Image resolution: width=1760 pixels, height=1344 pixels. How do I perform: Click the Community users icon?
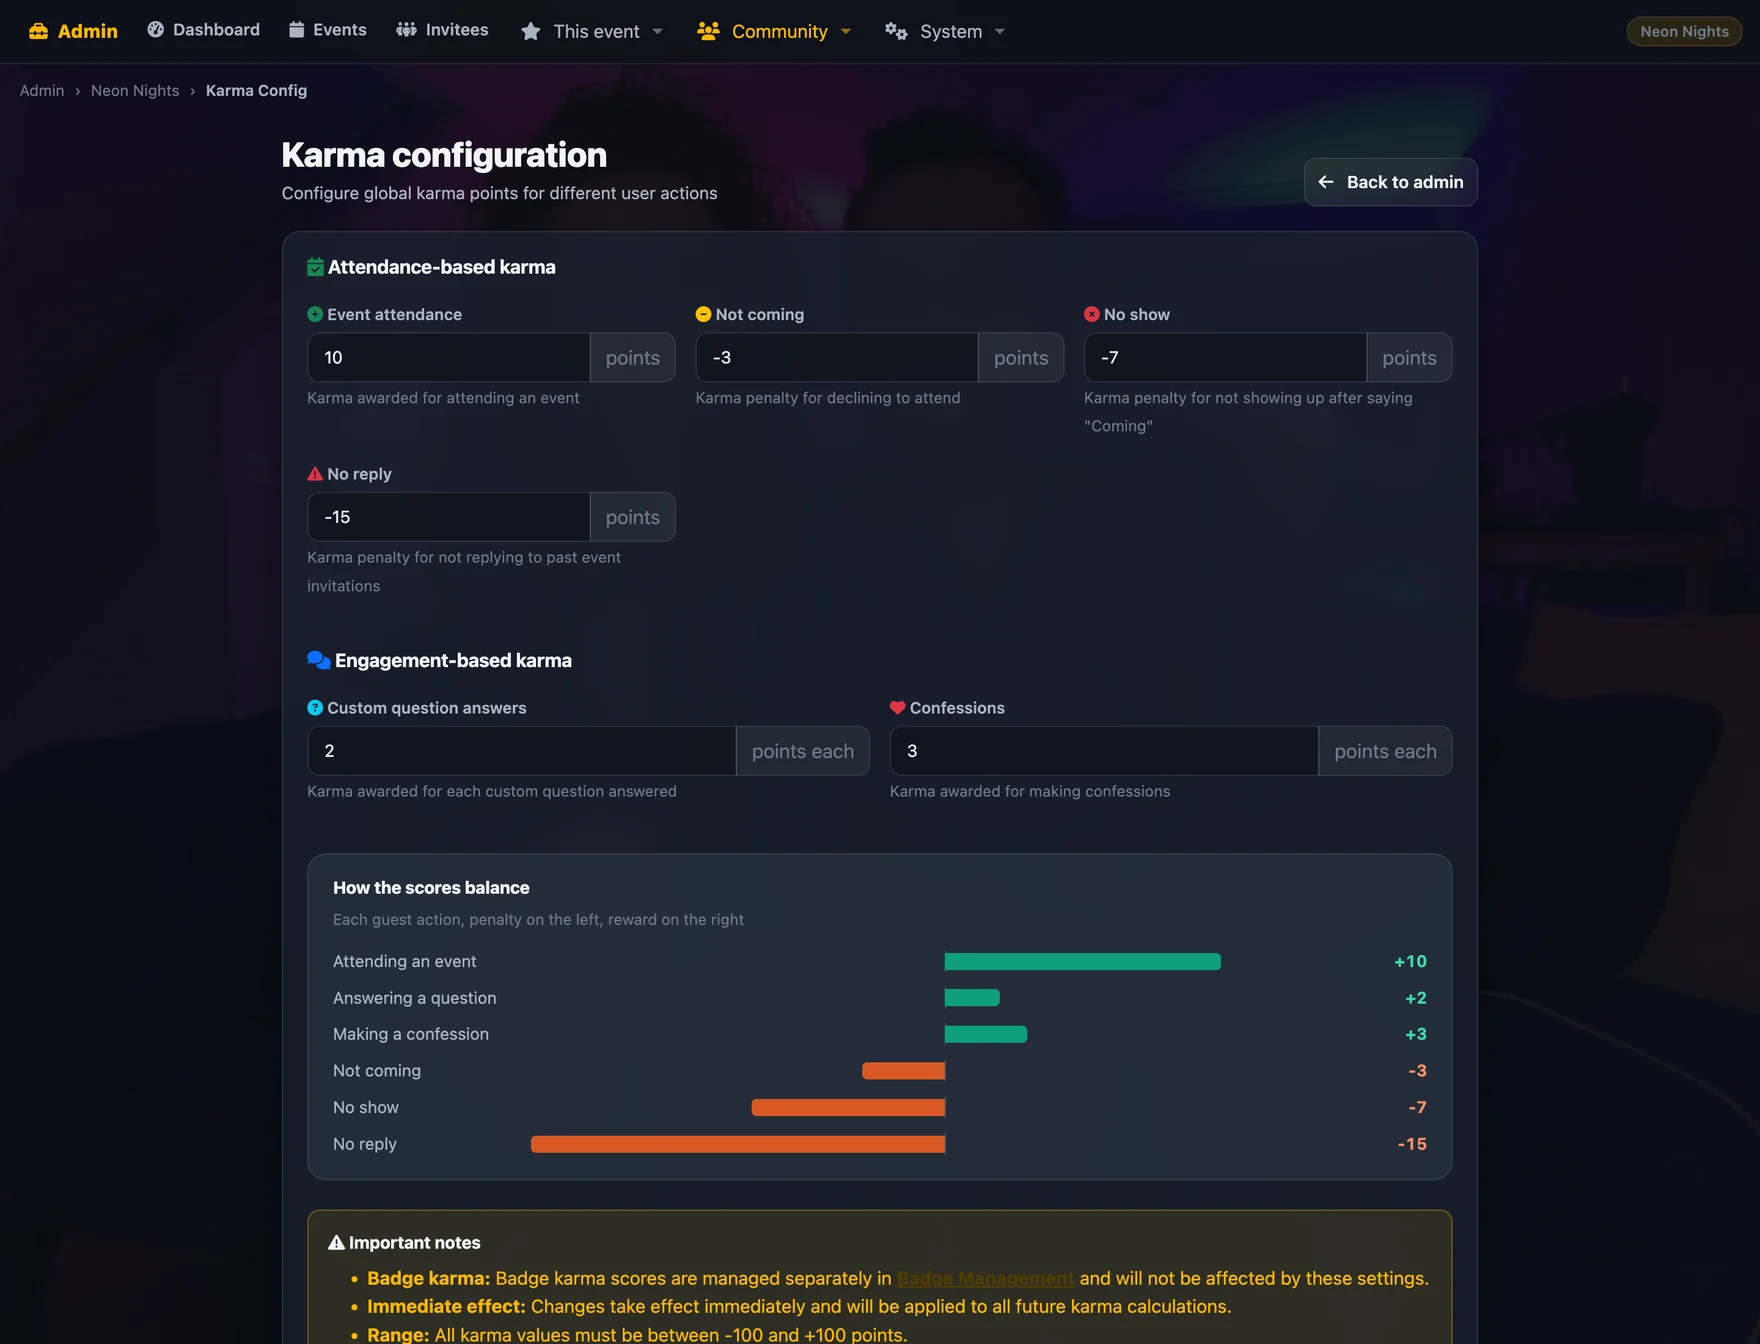[x=708, y=31]
